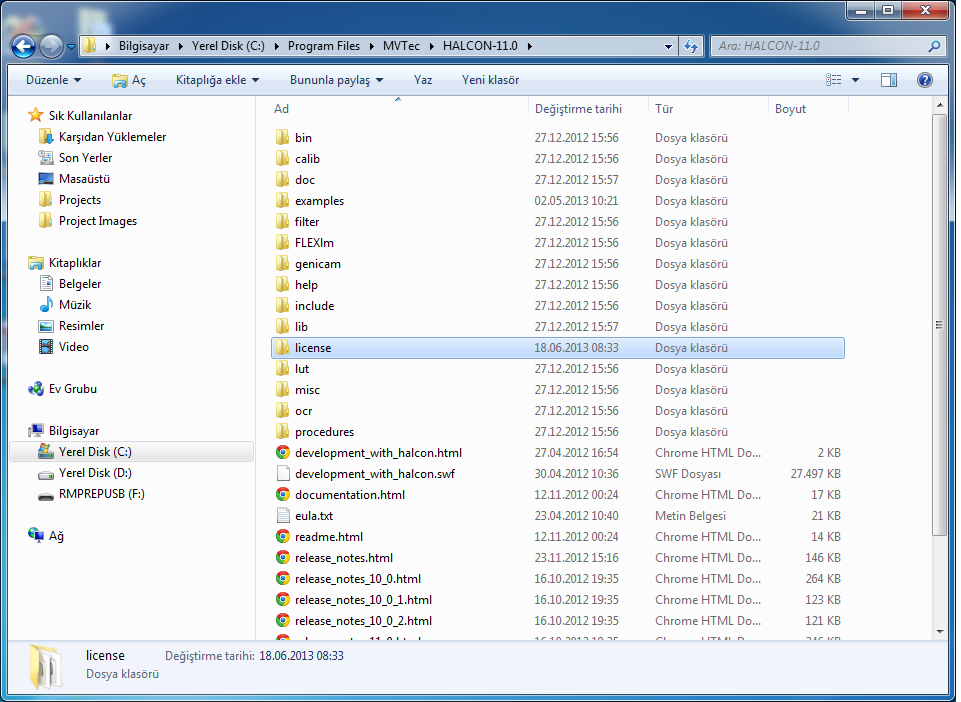
Task: Expand the arrow after Program Files breadcrumb
Action: point(371,46)
